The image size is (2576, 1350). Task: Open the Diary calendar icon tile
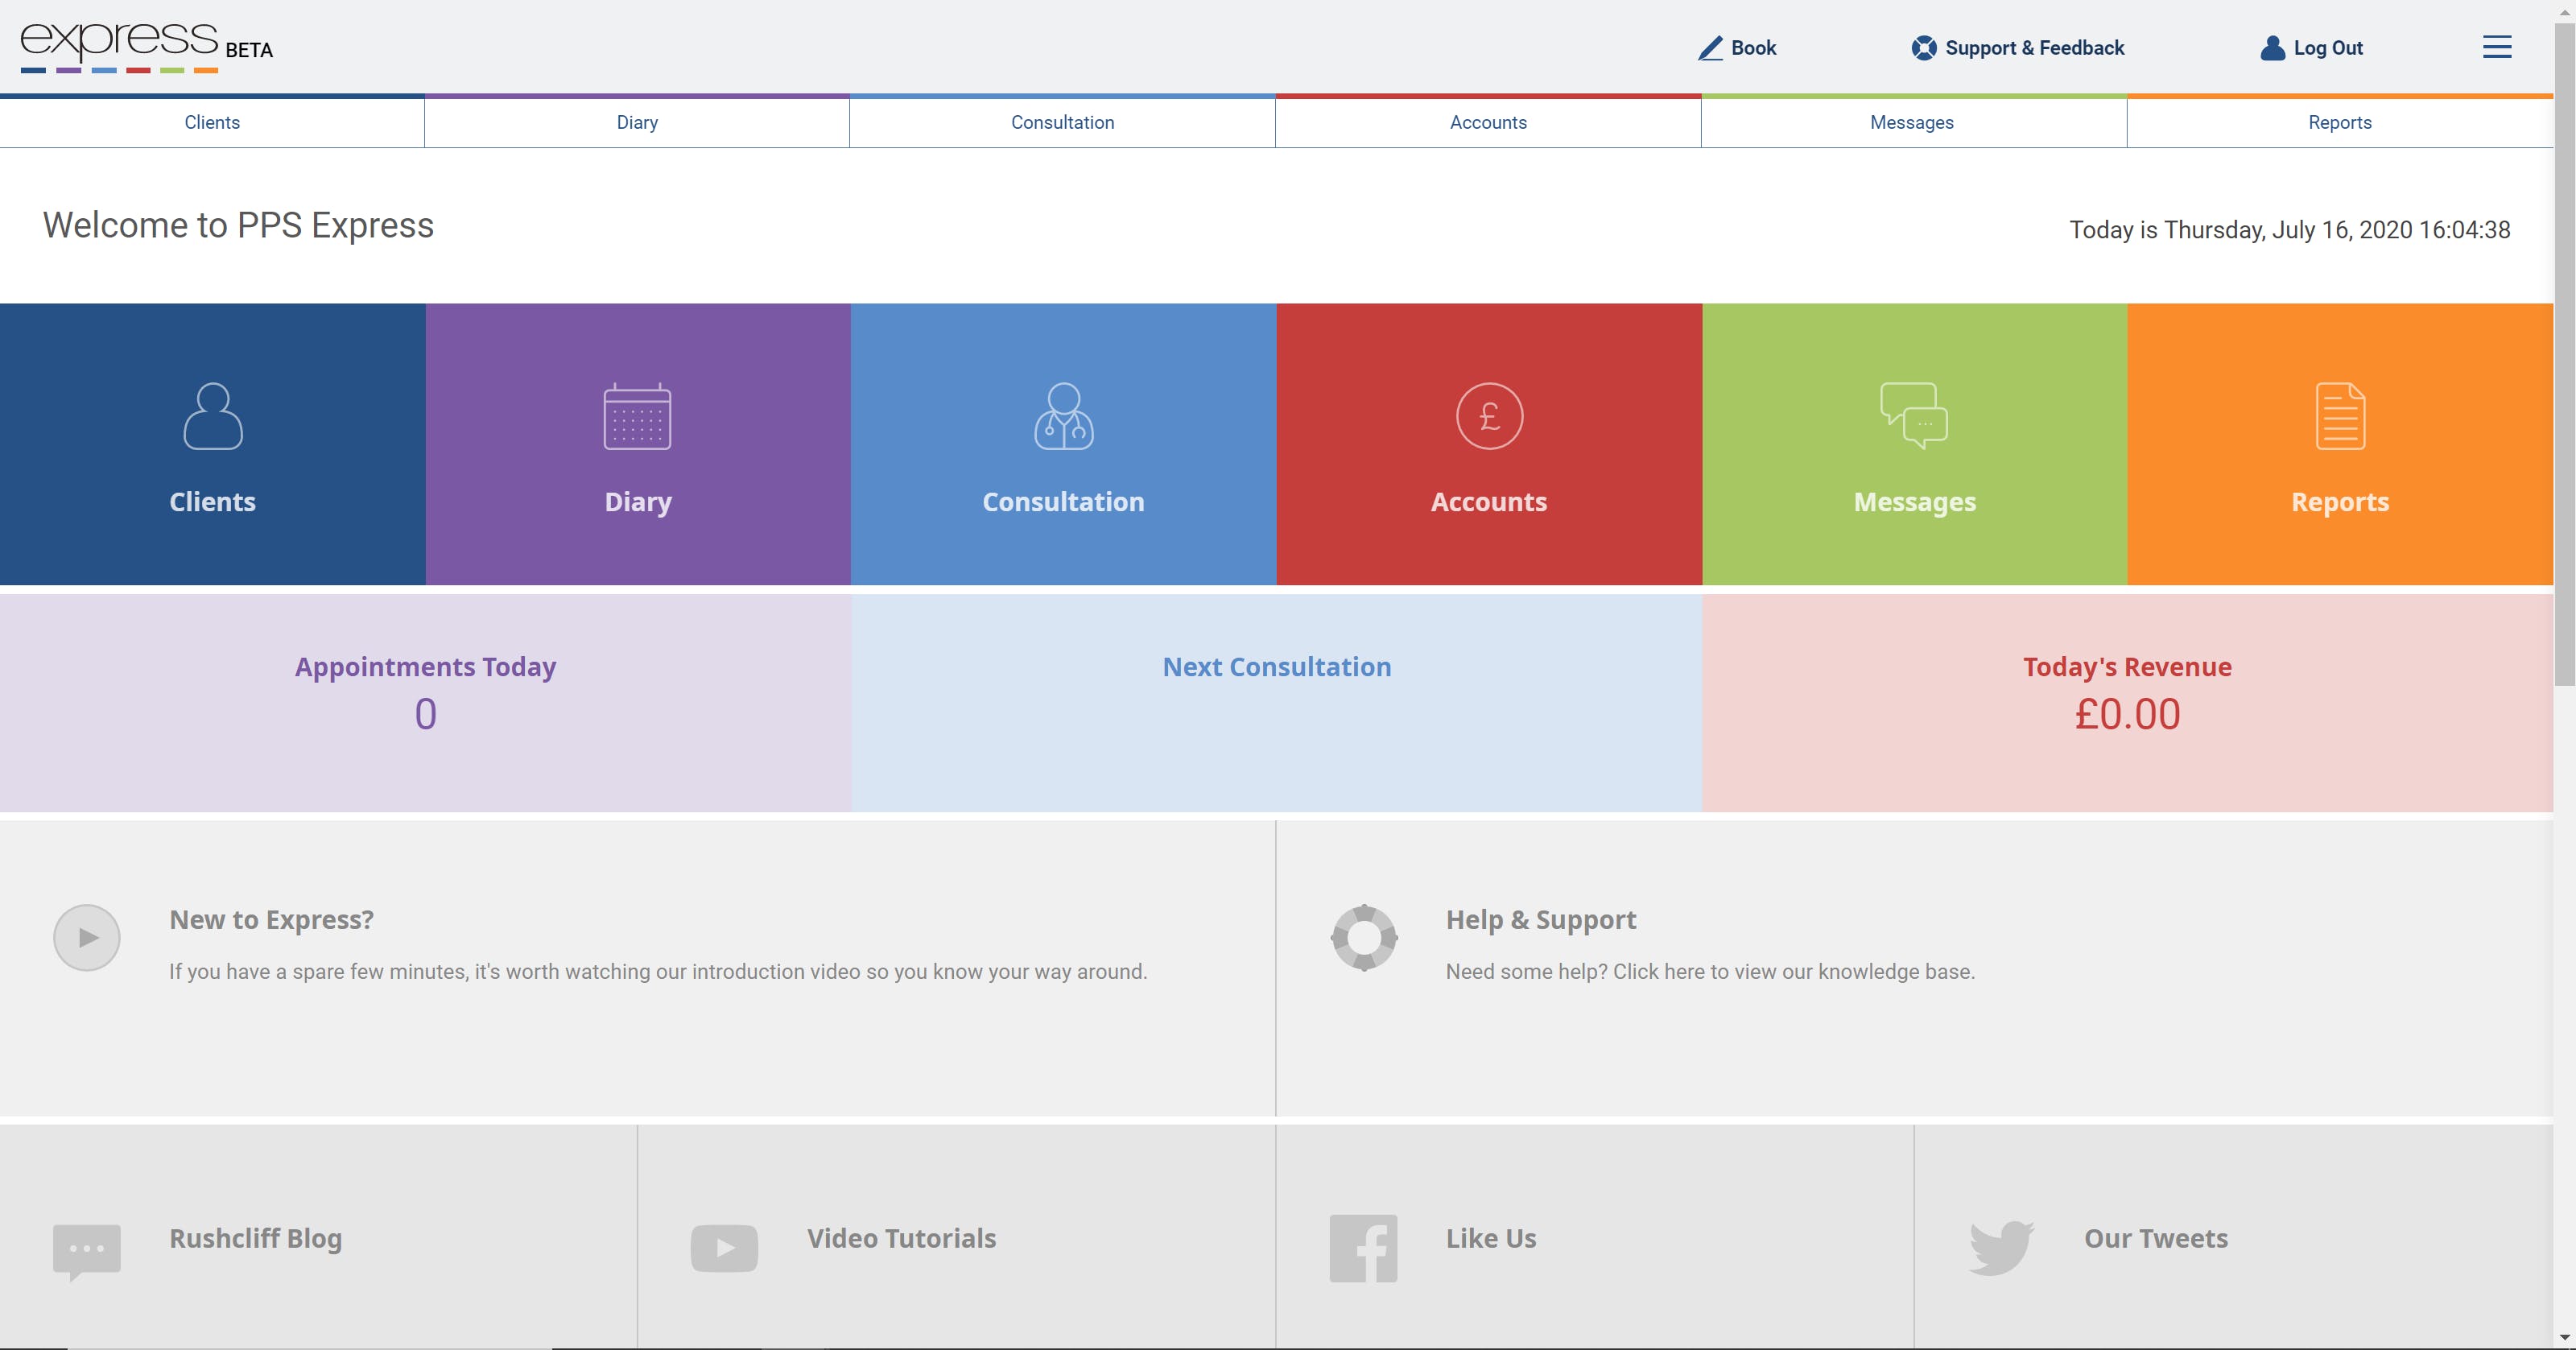637,416
